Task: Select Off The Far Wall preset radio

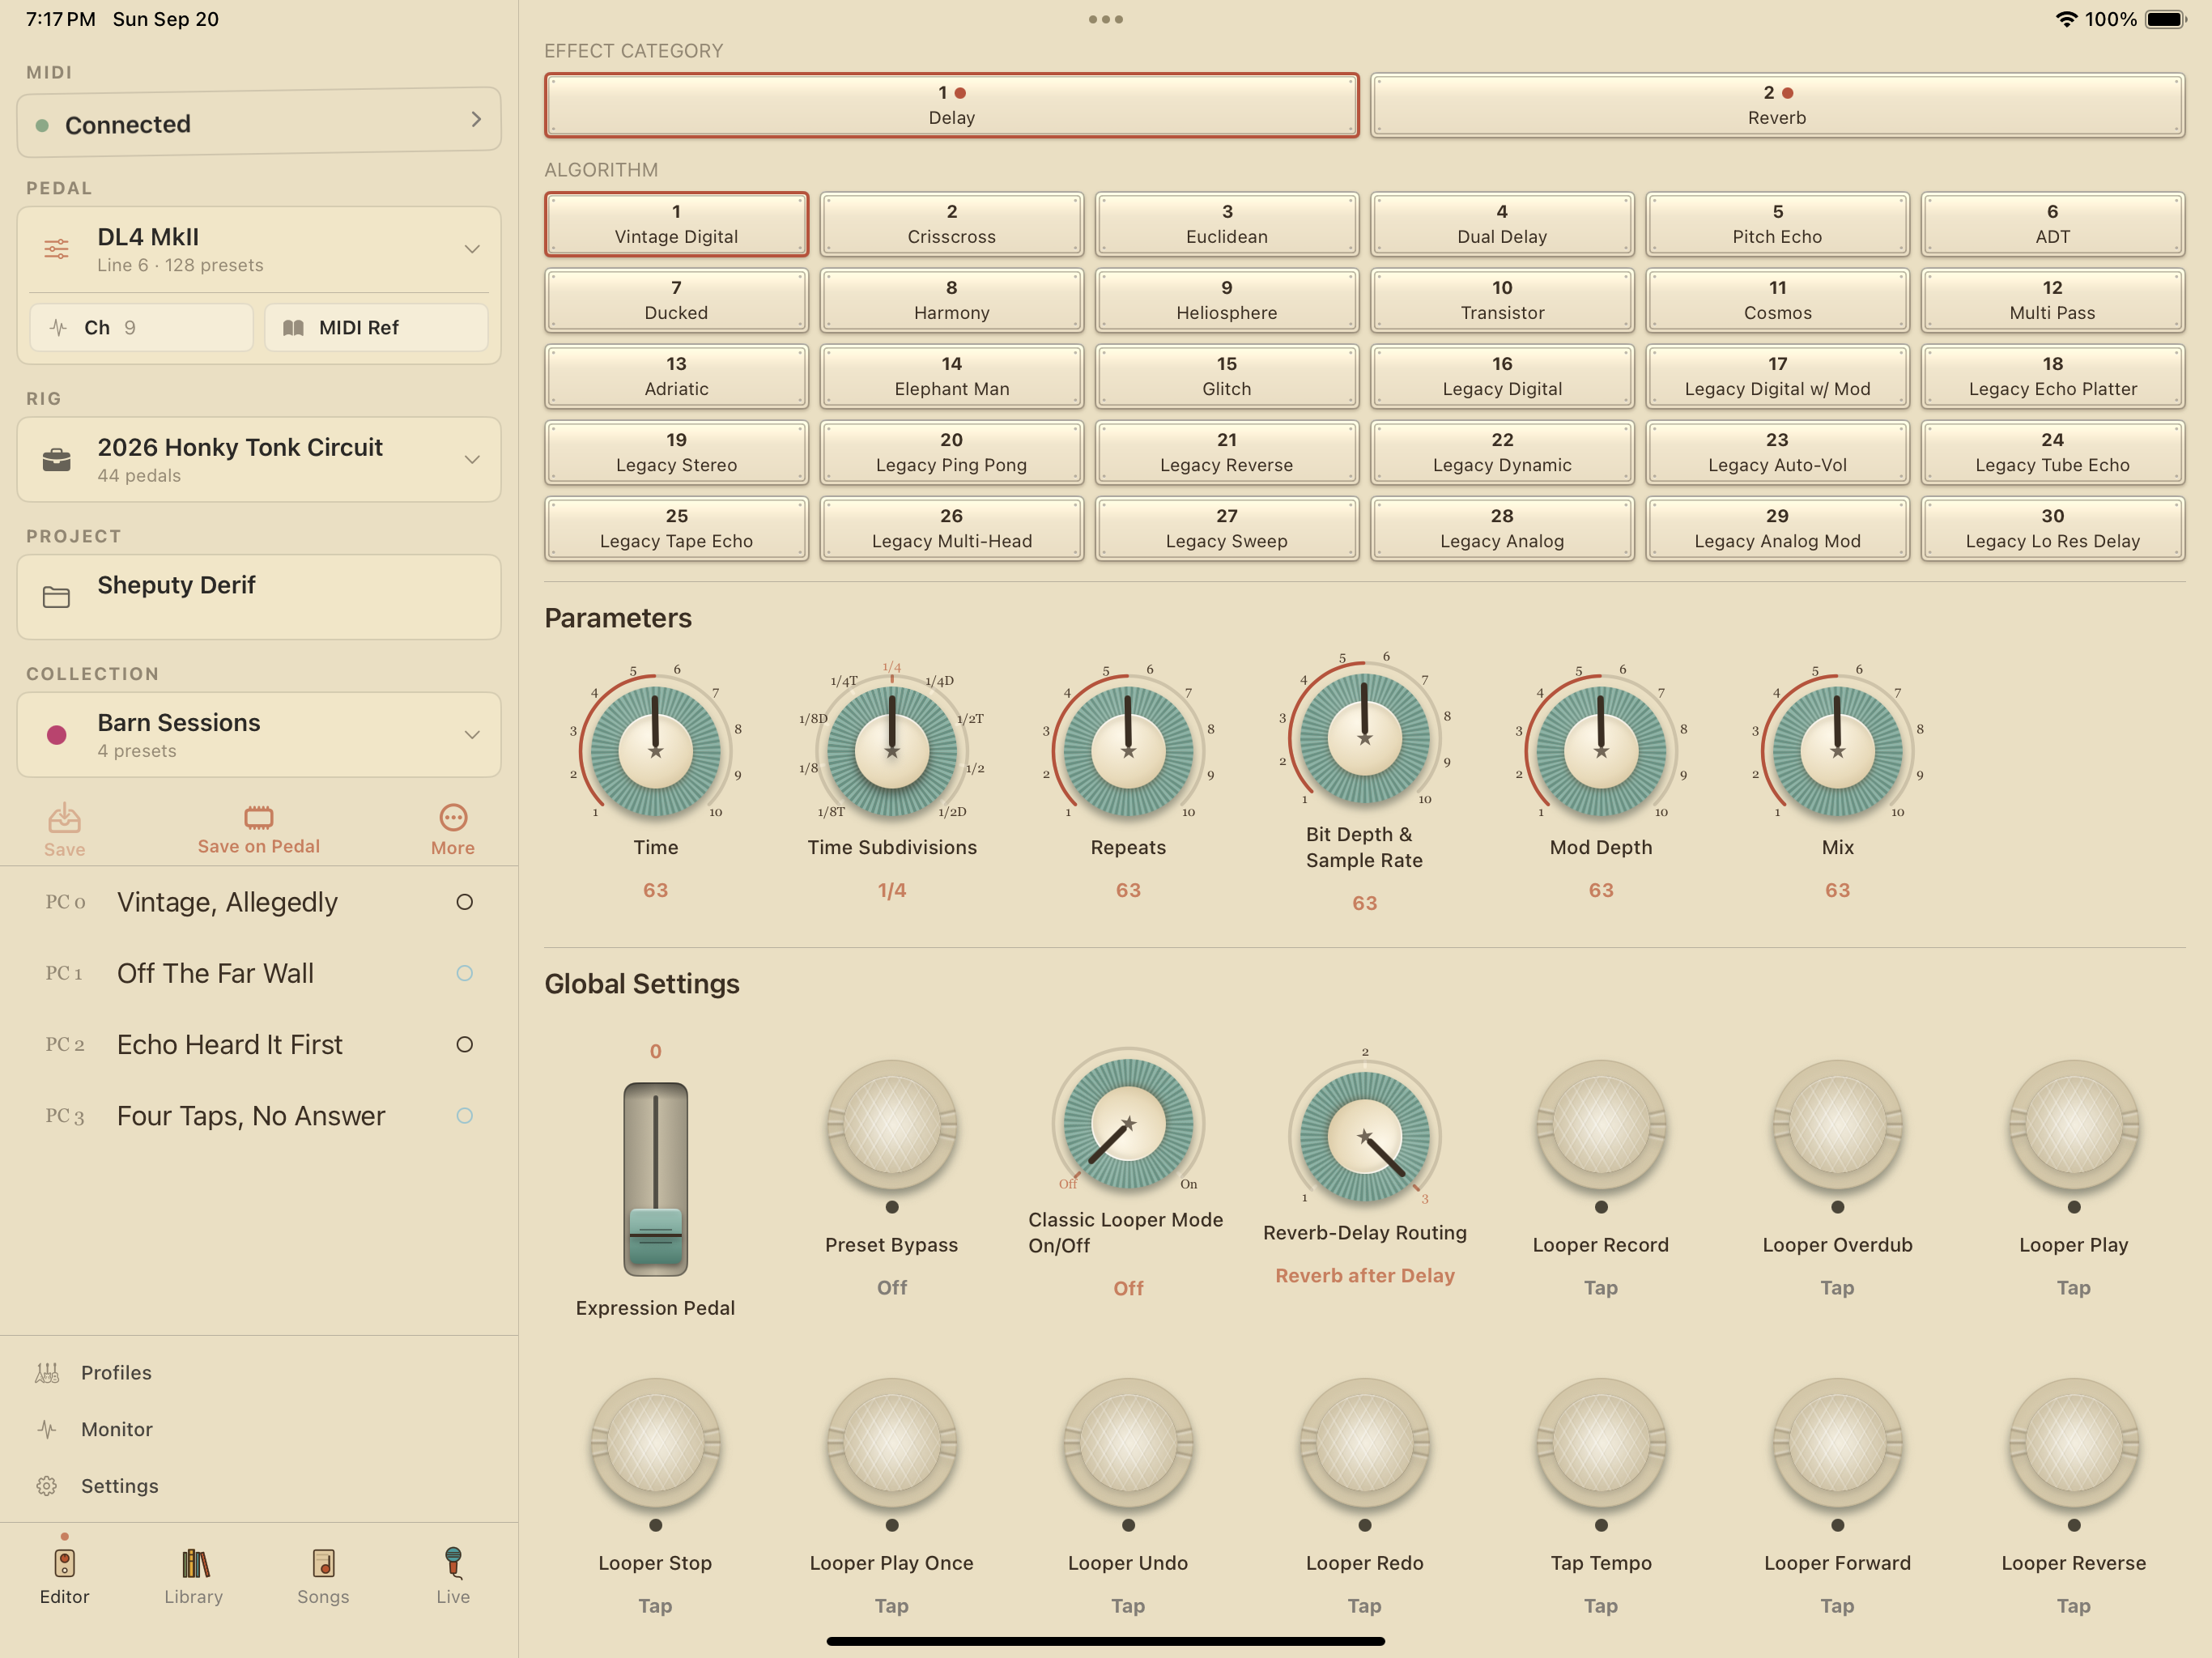Action: pos(465,973)
